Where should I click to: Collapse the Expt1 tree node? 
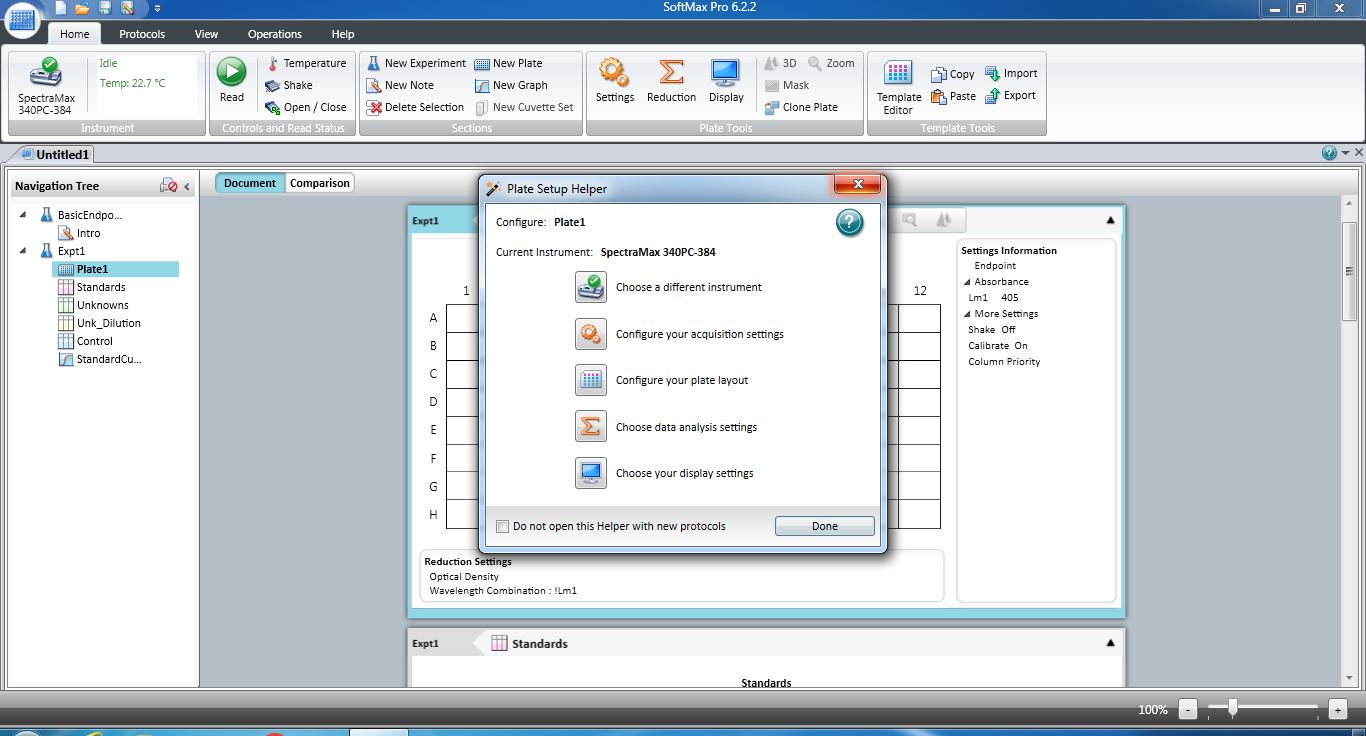(24, 251)
